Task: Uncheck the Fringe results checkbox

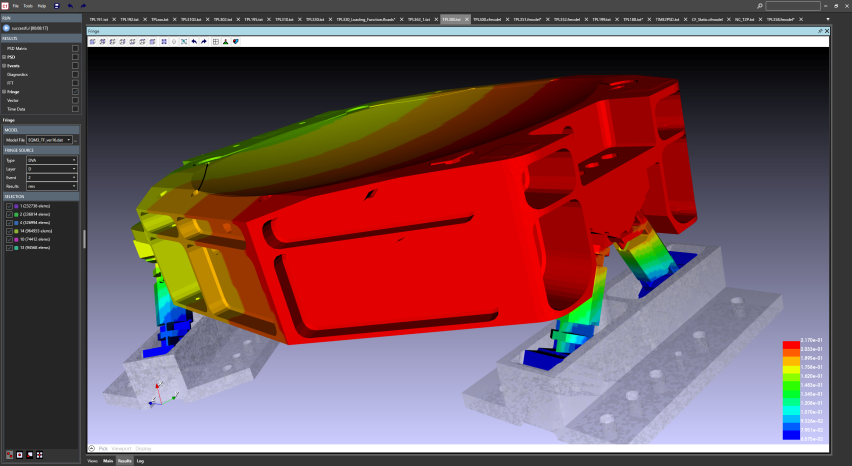Action: tap(75, 91)
